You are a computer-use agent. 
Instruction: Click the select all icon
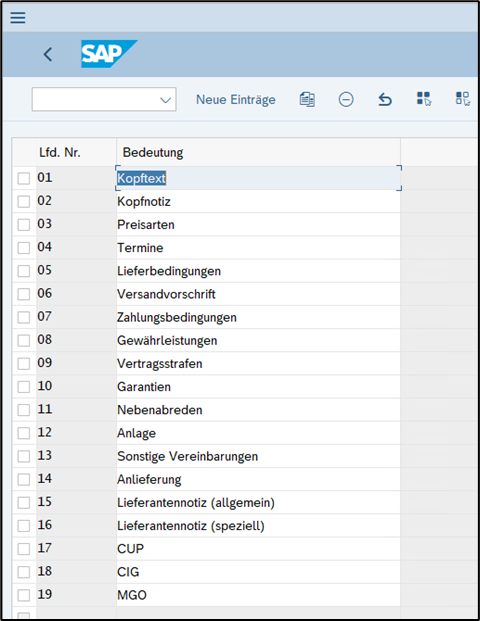coord(424,99)
